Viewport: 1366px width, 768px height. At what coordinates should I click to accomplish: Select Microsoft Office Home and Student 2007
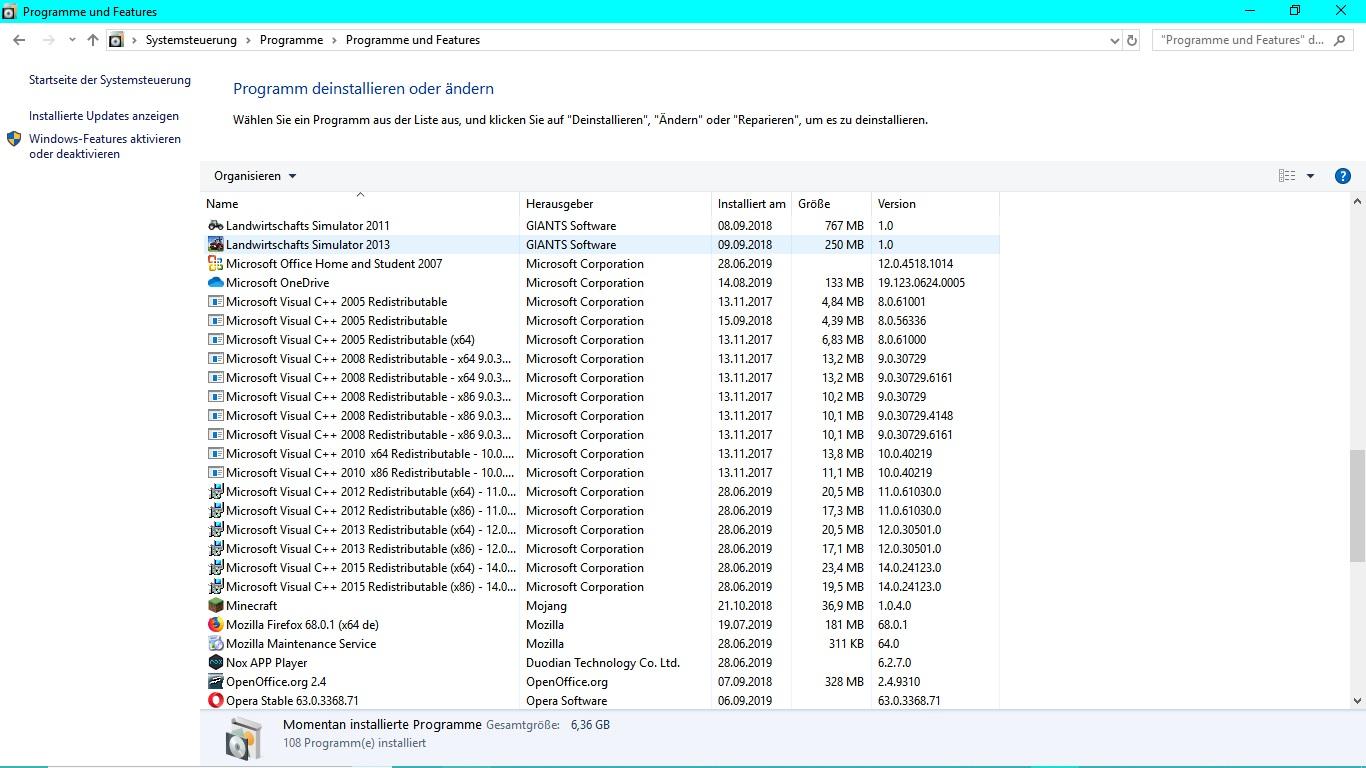(334, 264)
